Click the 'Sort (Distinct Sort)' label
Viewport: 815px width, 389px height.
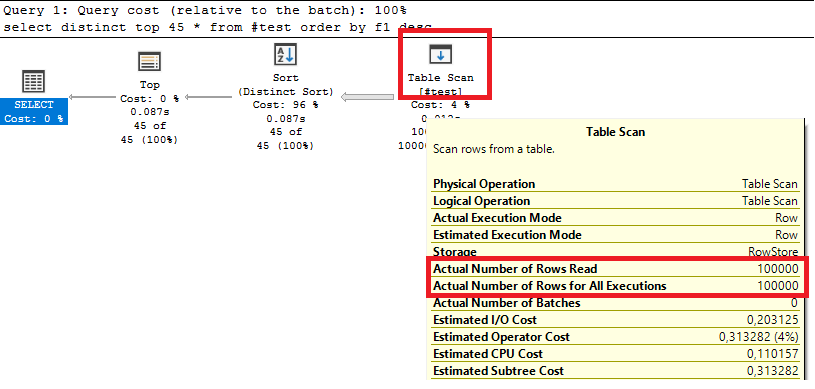285,84
